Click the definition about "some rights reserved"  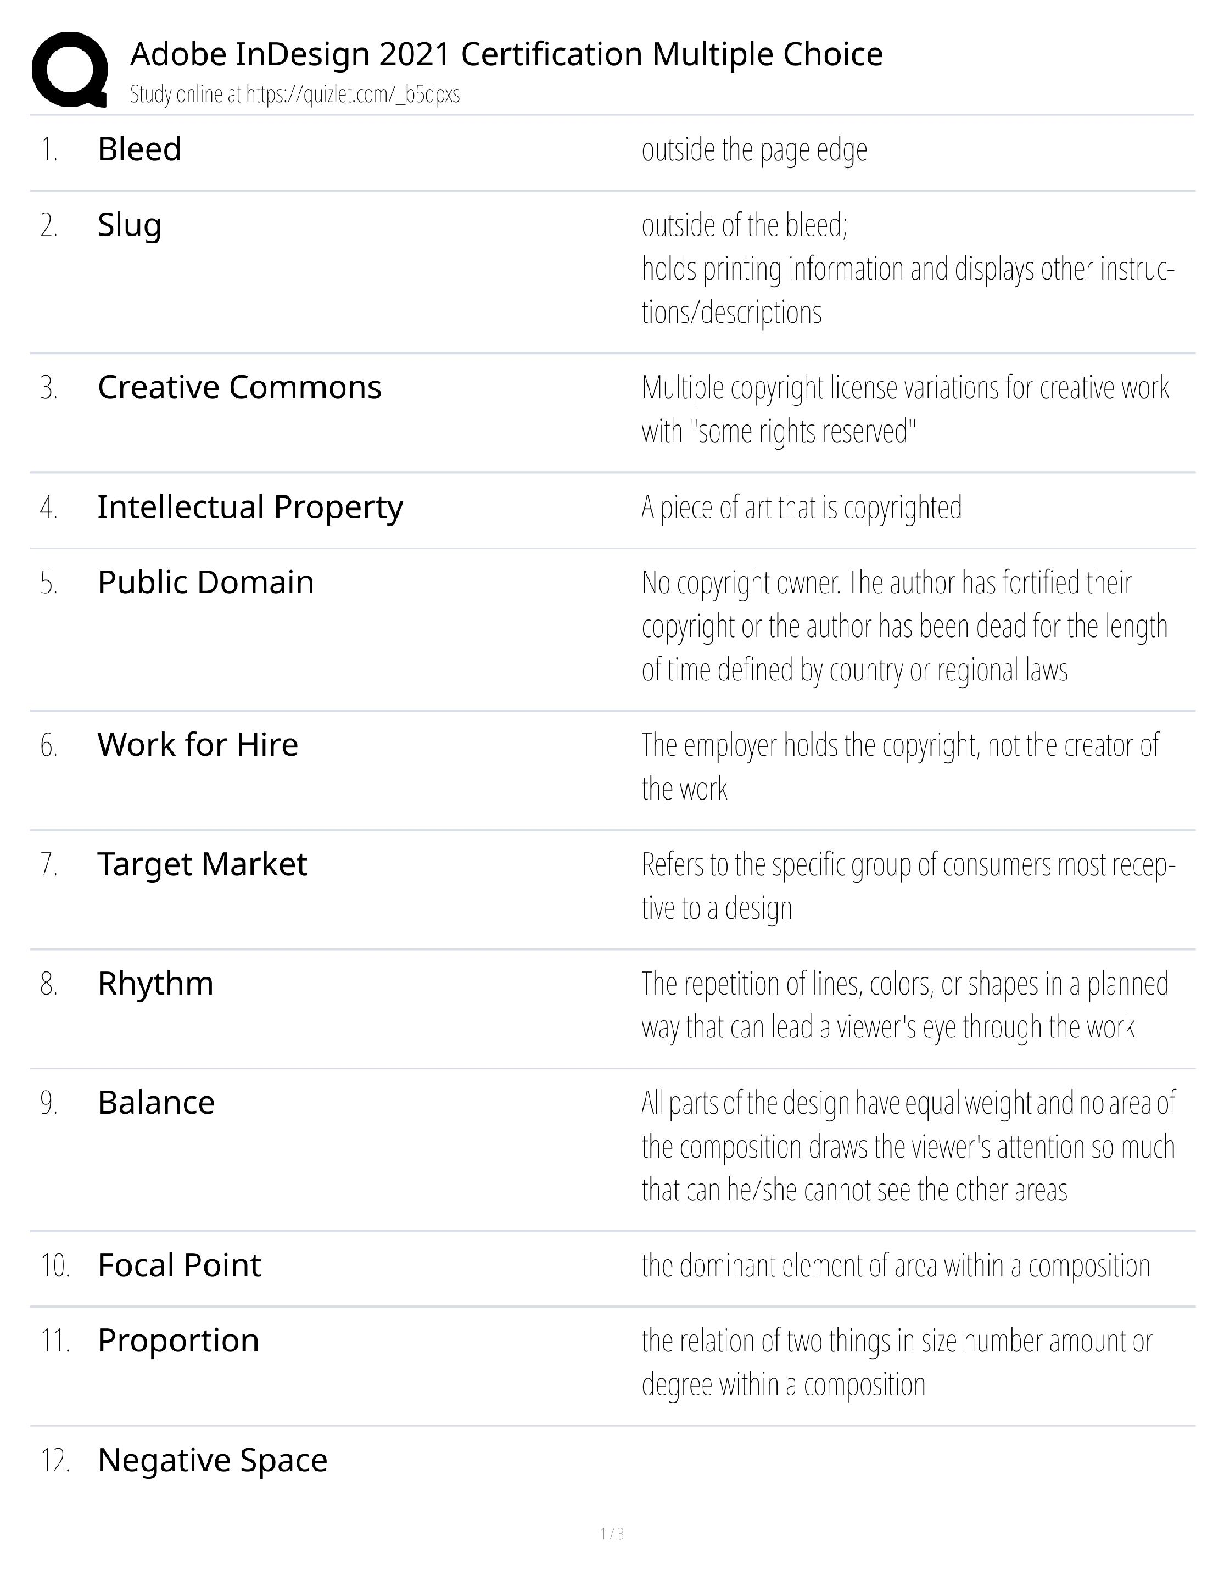(x=905, y=409)
